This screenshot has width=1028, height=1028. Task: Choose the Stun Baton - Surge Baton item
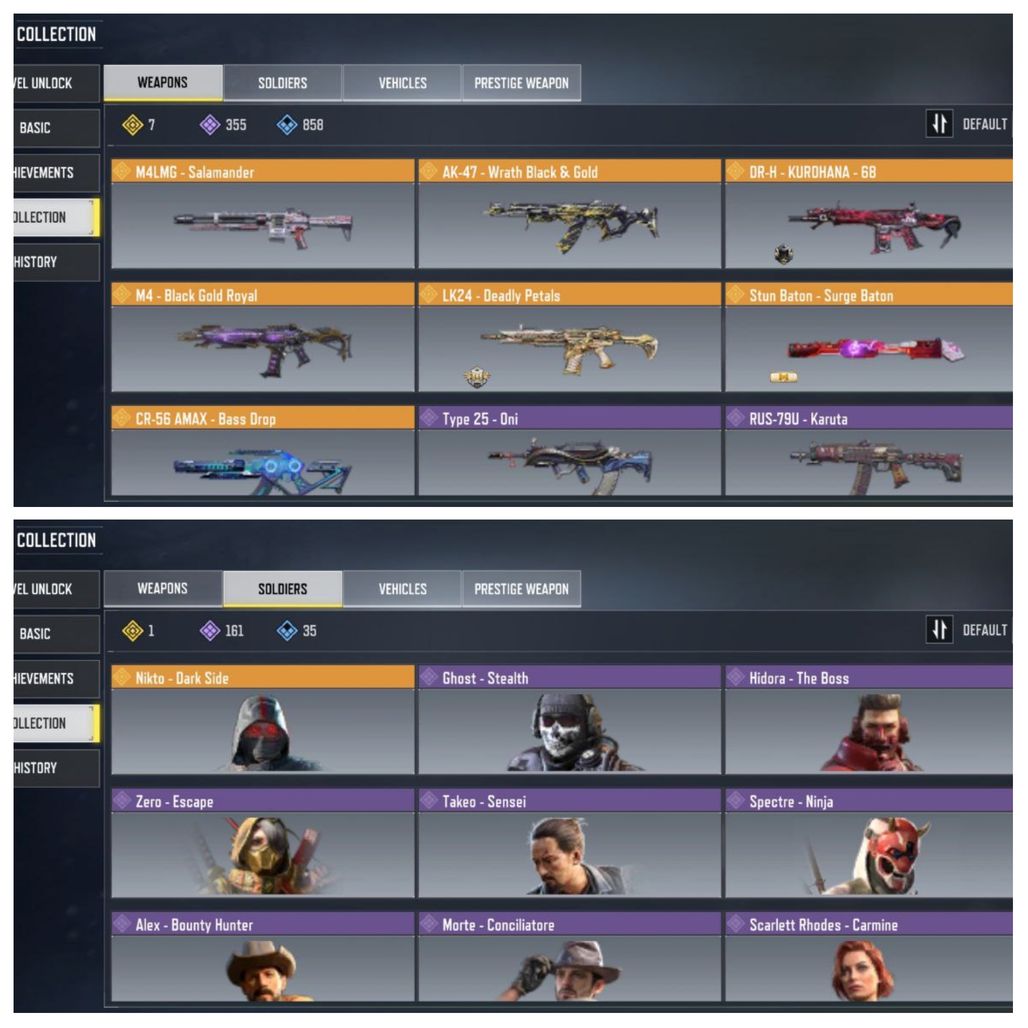click(869, 337)
